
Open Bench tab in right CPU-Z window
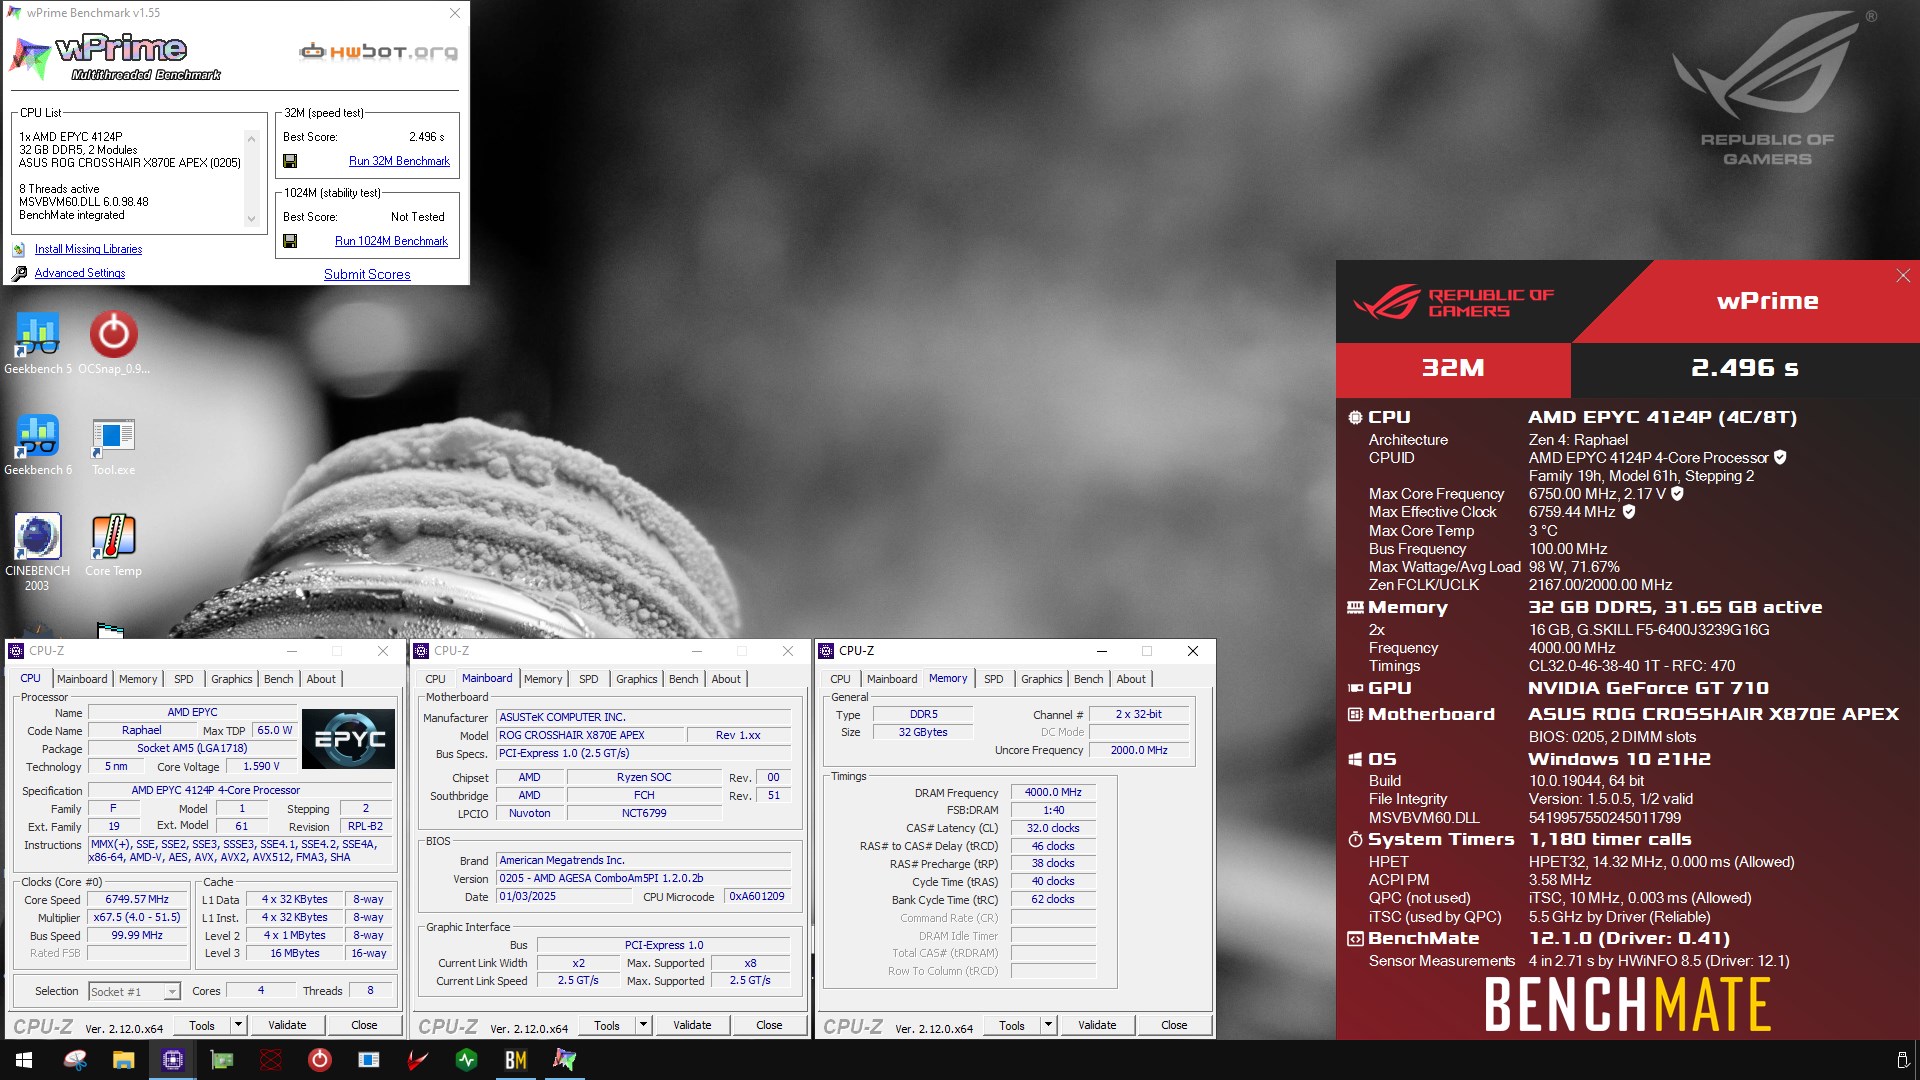coord(1089,679)
